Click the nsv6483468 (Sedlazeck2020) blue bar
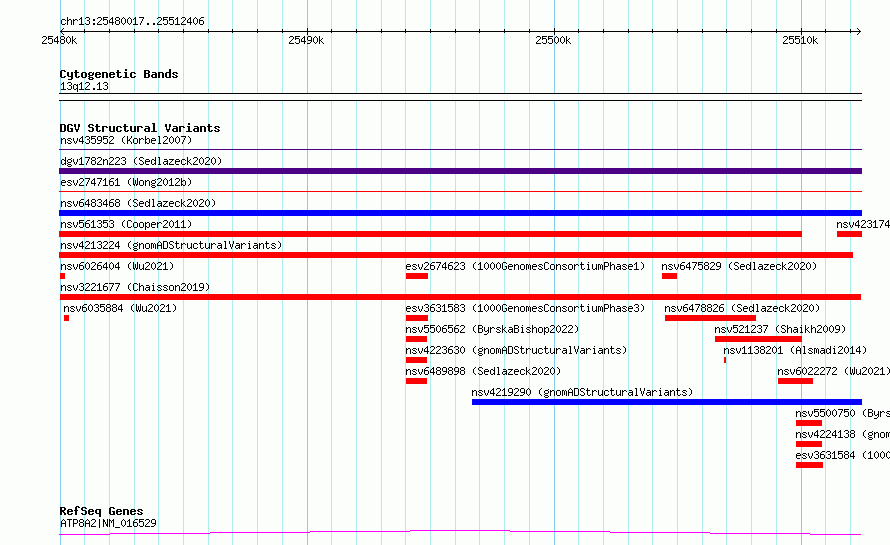The height and width of the screenshot is (545, 890). click(460, 213)
